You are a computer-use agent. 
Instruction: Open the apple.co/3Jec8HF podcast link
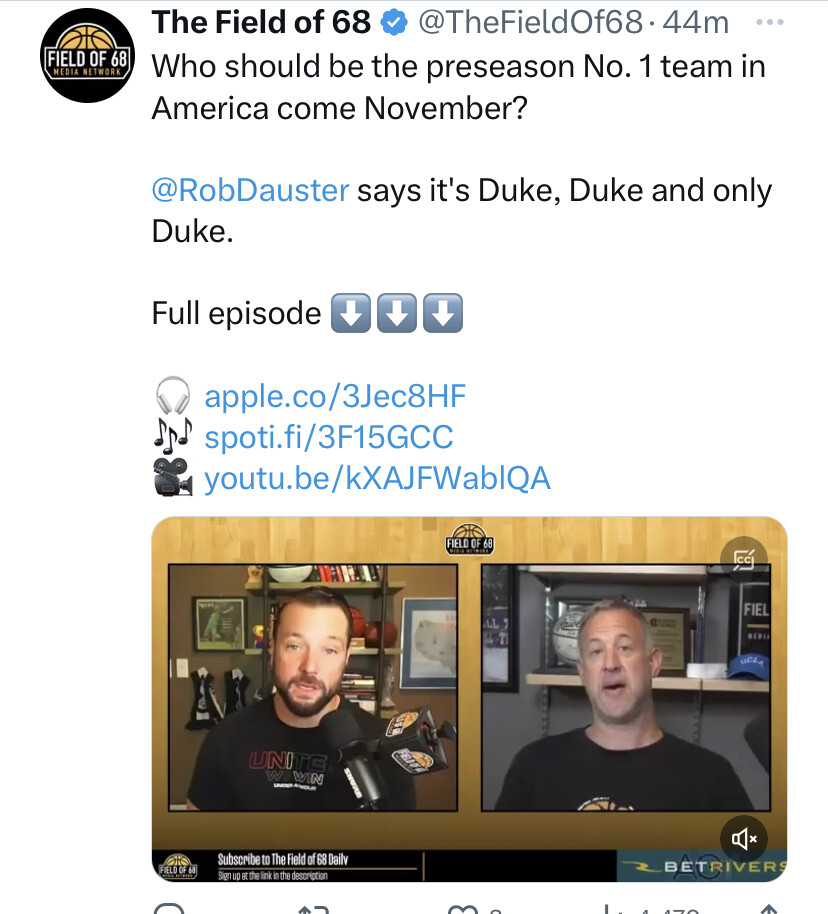335,396
